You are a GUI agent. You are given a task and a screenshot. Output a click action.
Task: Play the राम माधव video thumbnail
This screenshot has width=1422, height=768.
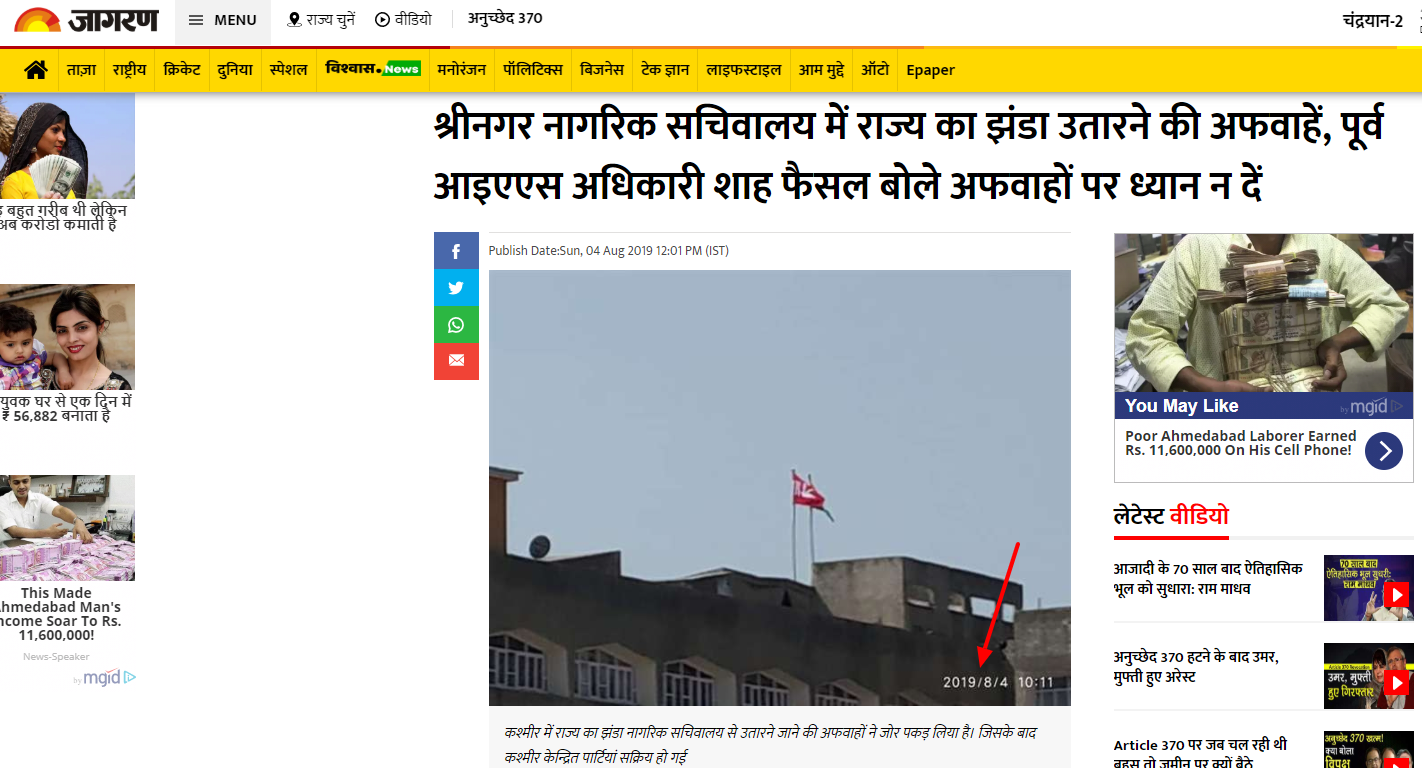coord(1368,588)
